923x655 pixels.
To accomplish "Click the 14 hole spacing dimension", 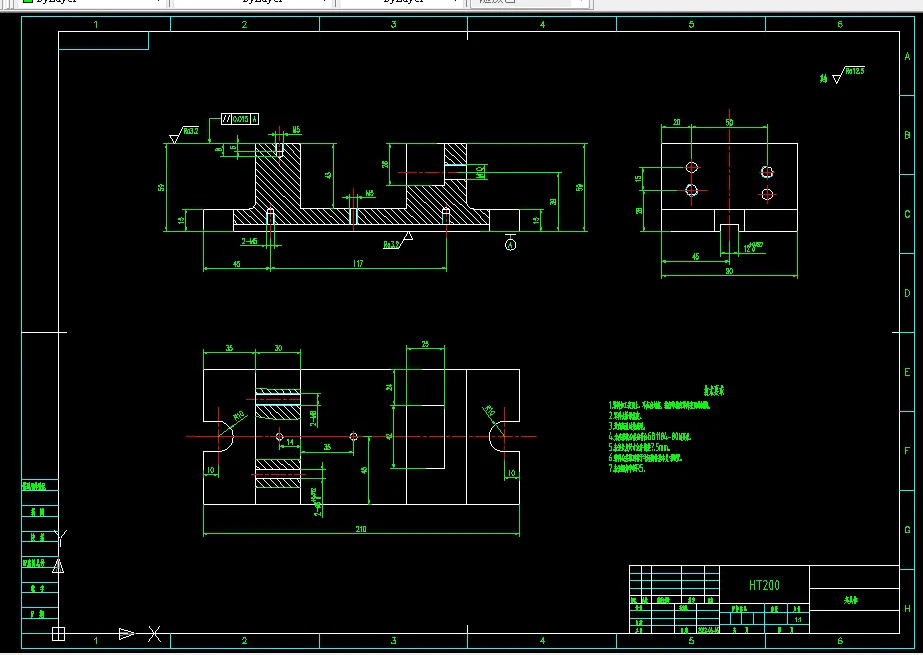I will tap(290, 442).
